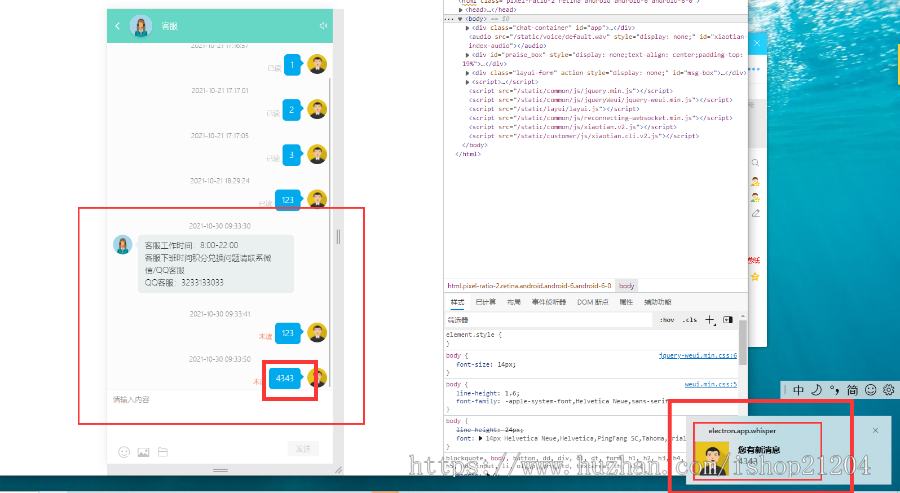
Task: Expand the div praise_box node
Action: (468, 55)
